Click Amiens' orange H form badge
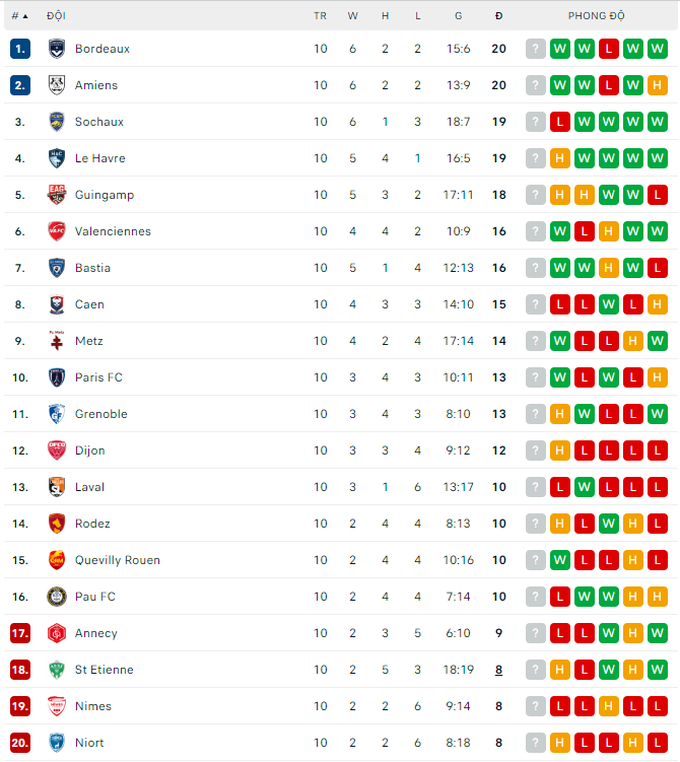This screenshot has width=680, height=762. coord(657,85)
